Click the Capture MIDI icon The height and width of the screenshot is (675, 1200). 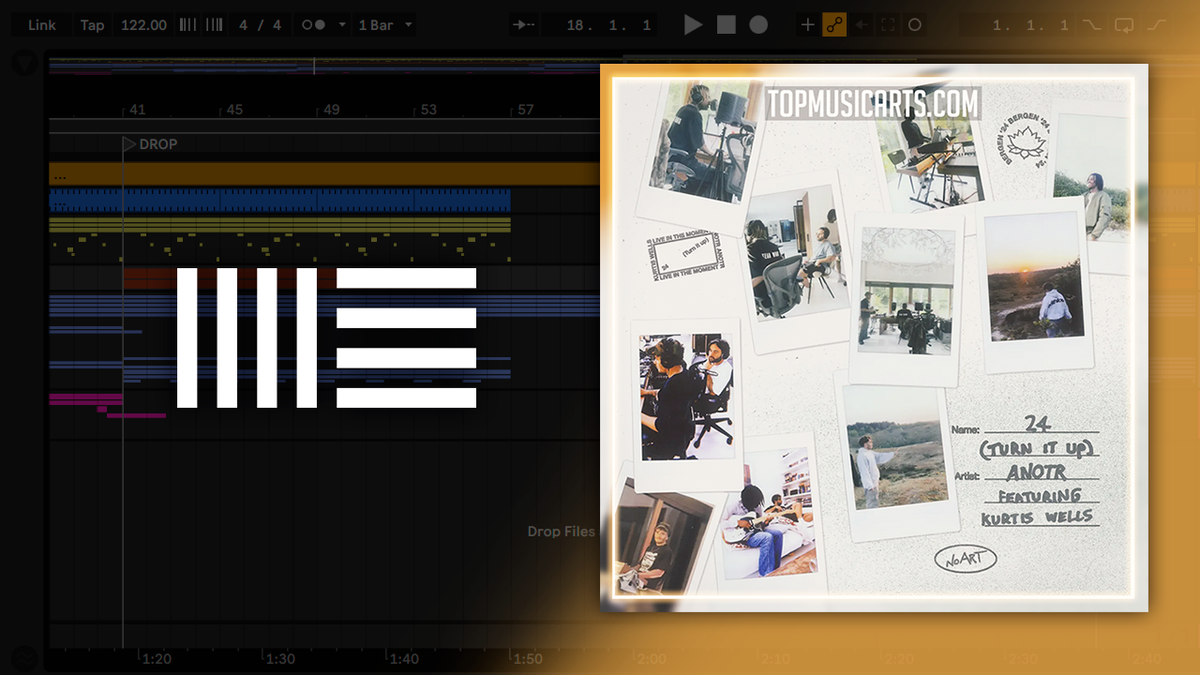tap(888, 25)
